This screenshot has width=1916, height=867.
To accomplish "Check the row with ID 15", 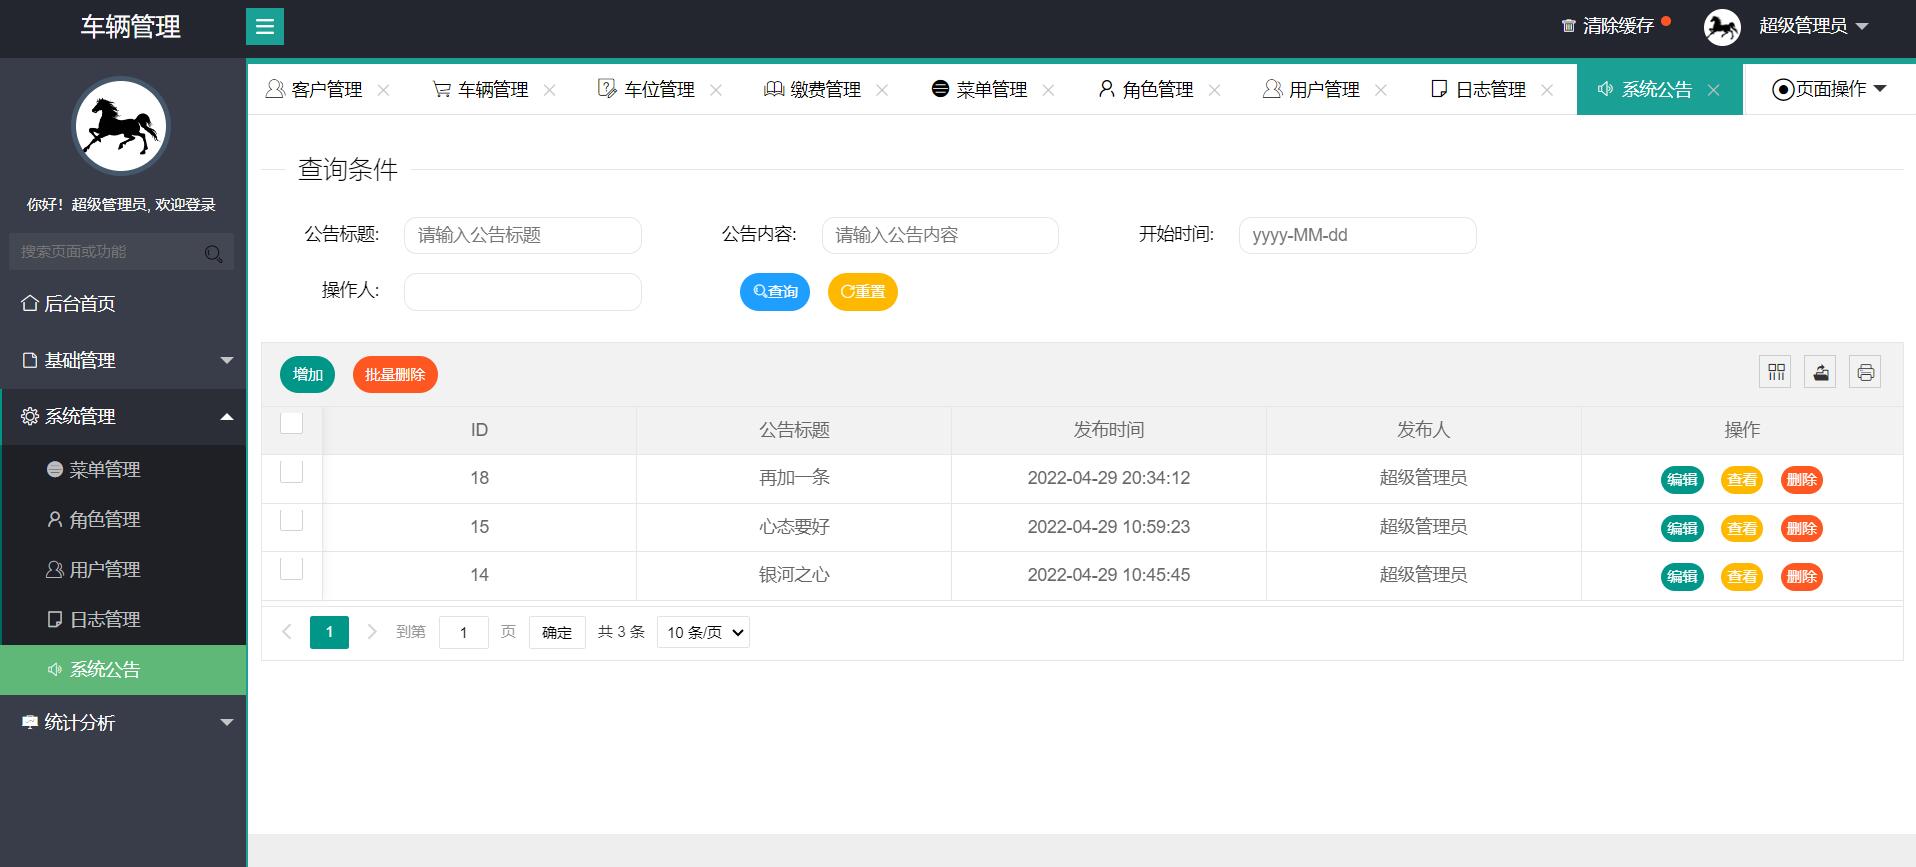I will (x=291, y=520).
